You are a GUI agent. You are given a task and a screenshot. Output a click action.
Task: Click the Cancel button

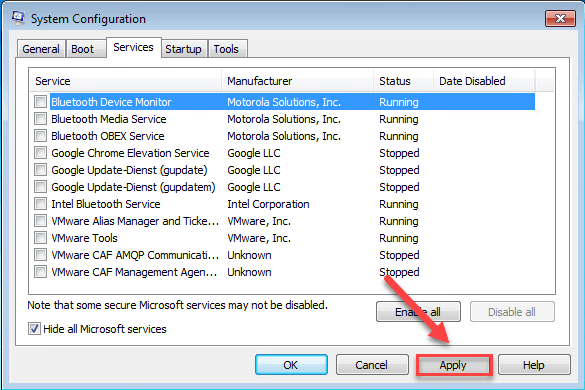point(372,365)
